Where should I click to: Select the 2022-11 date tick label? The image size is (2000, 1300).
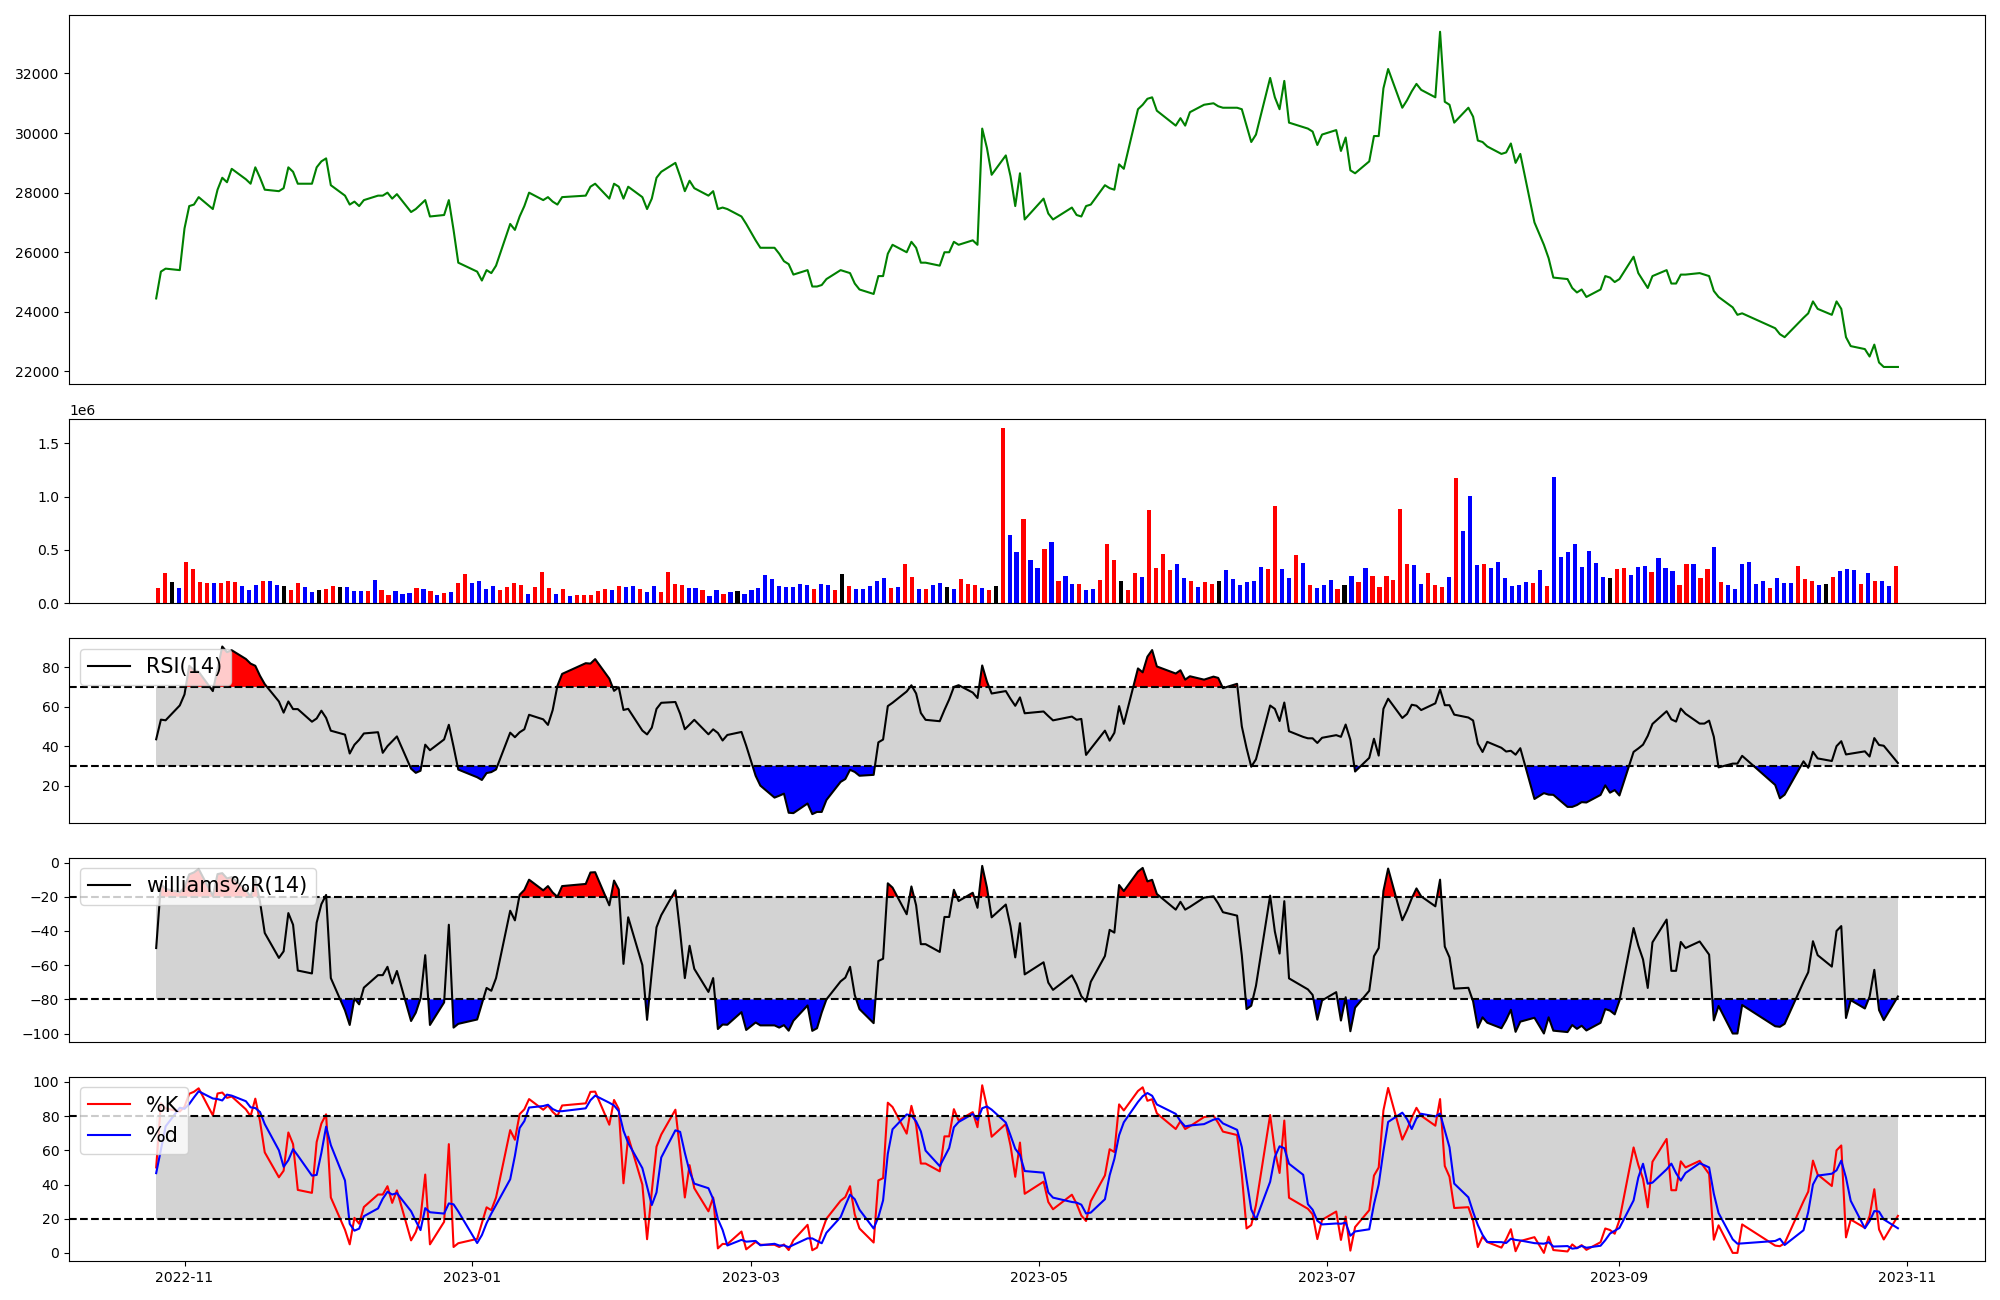click(x=185, y=1277)
